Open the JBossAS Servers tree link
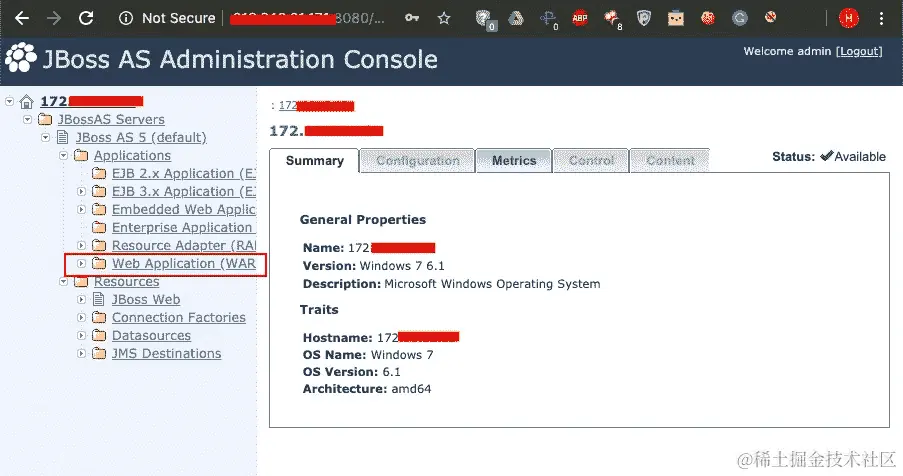Screen dimensions: 903x476 pos(111,119)
